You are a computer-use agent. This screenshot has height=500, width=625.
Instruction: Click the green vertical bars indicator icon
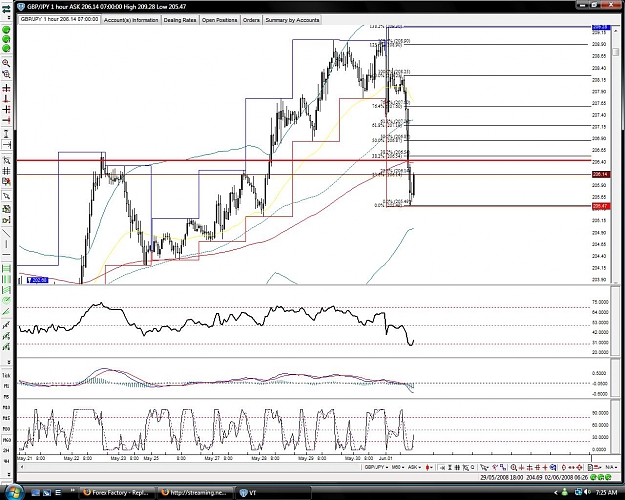[x=6, y=279]
